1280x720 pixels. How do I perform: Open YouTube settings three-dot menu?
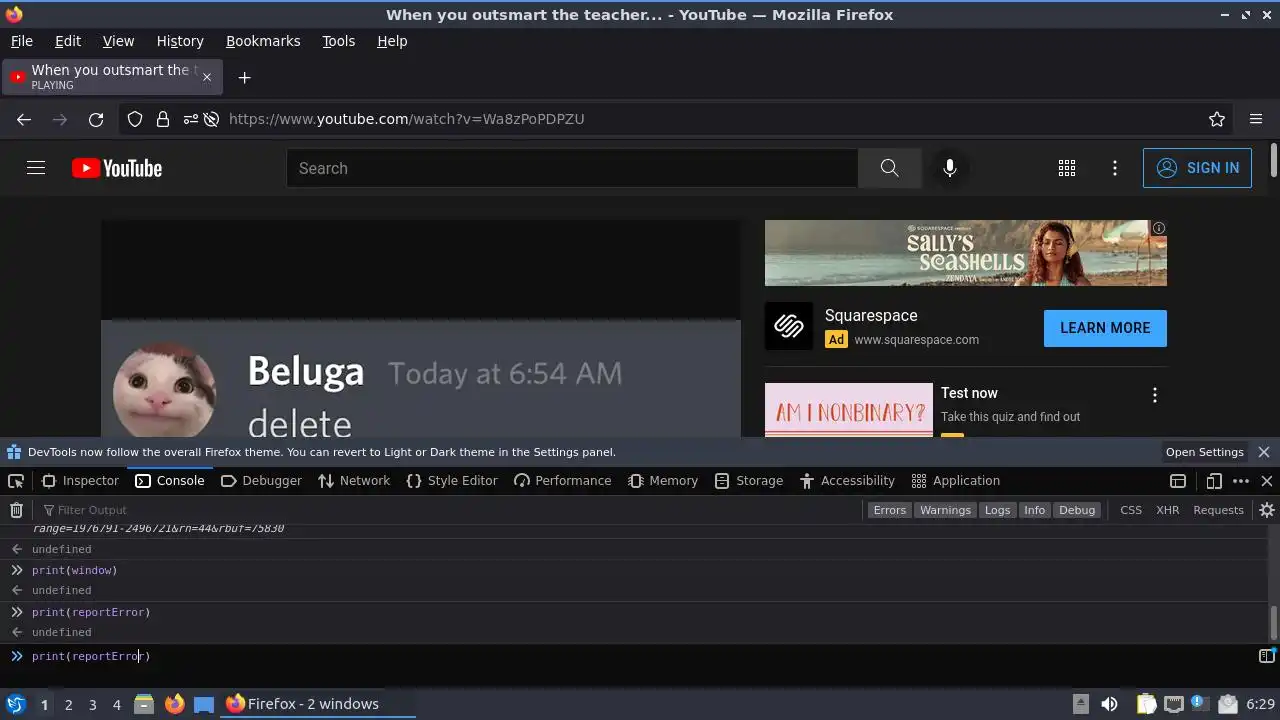[x=1115, y=168]
